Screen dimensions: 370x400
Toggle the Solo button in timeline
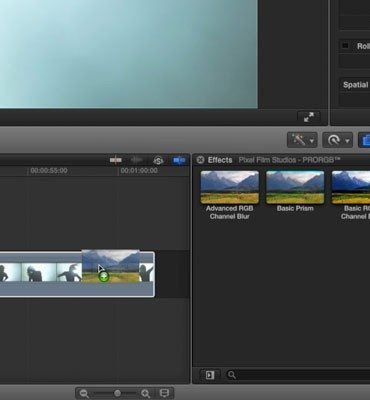[x=158, y=161]
